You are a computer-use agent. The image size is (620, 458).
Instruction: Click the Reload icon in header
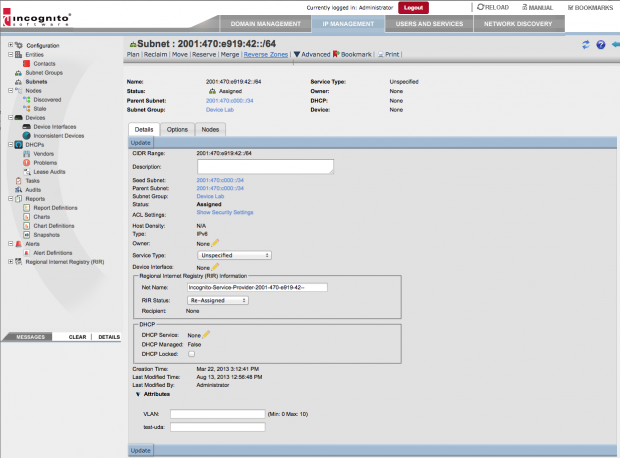point(480,7)
